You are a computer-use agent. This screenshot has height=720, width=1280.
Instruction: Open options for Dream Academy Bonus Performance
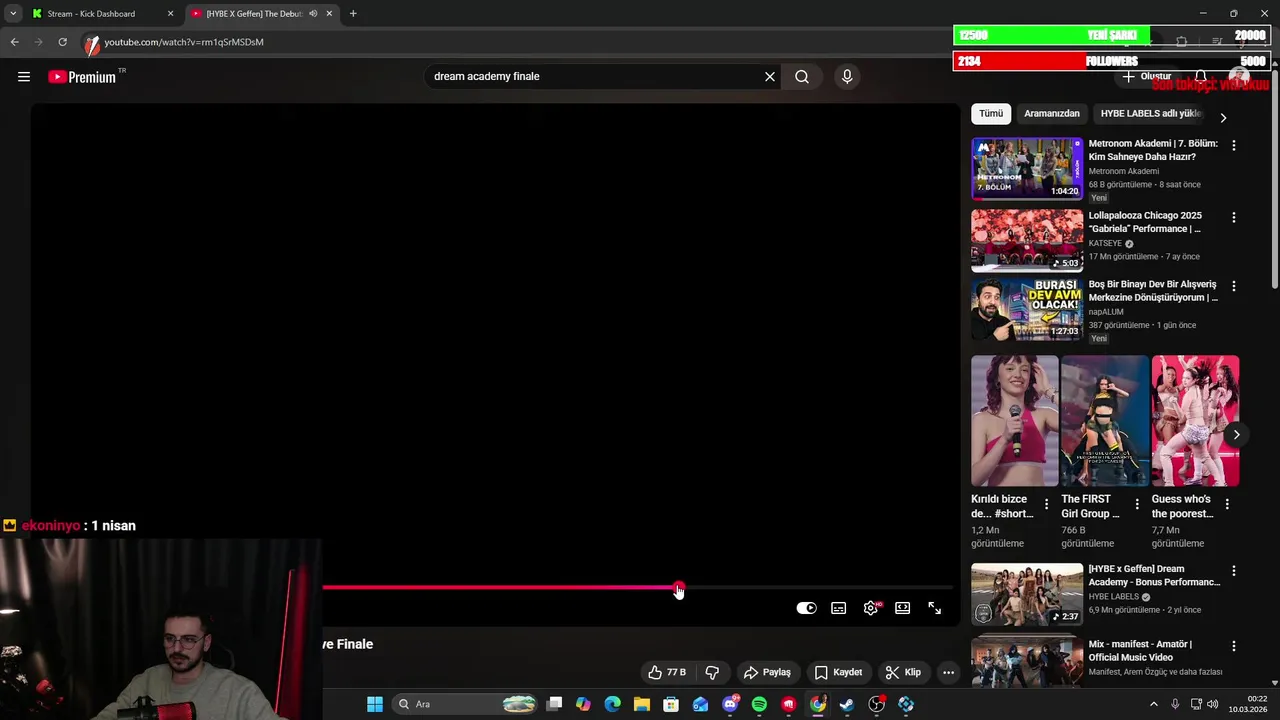point(1233,571)
